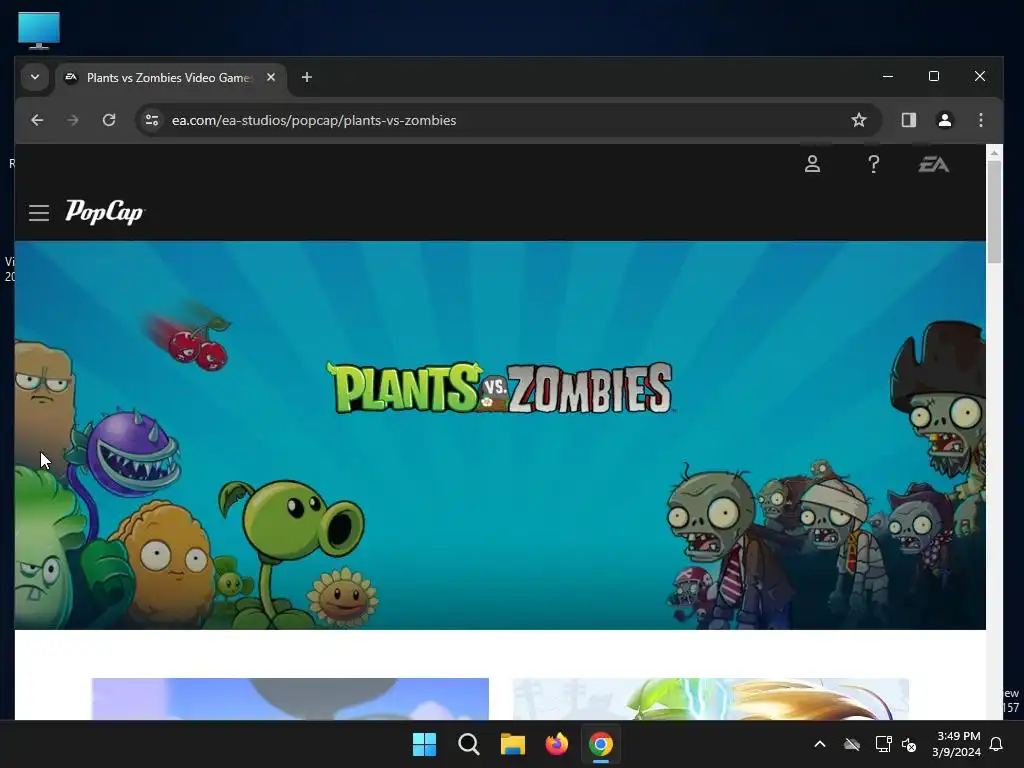
Task: Open Windows taskbar search
Action: point(469,744)
